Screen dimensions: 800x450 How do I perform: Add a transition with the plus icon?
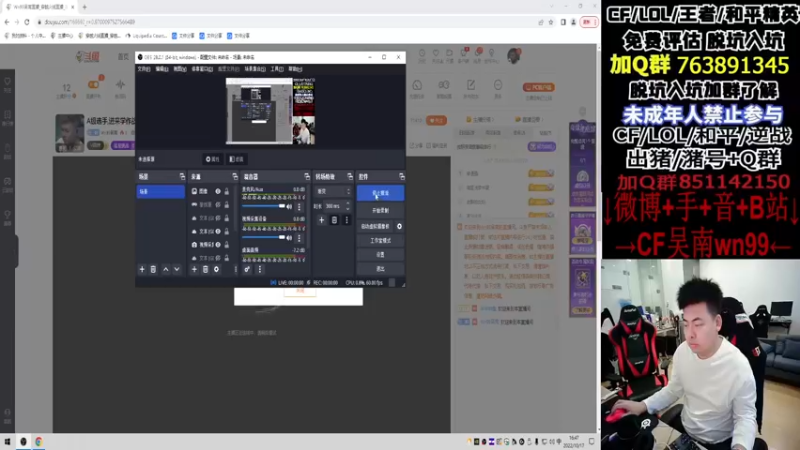321,220
